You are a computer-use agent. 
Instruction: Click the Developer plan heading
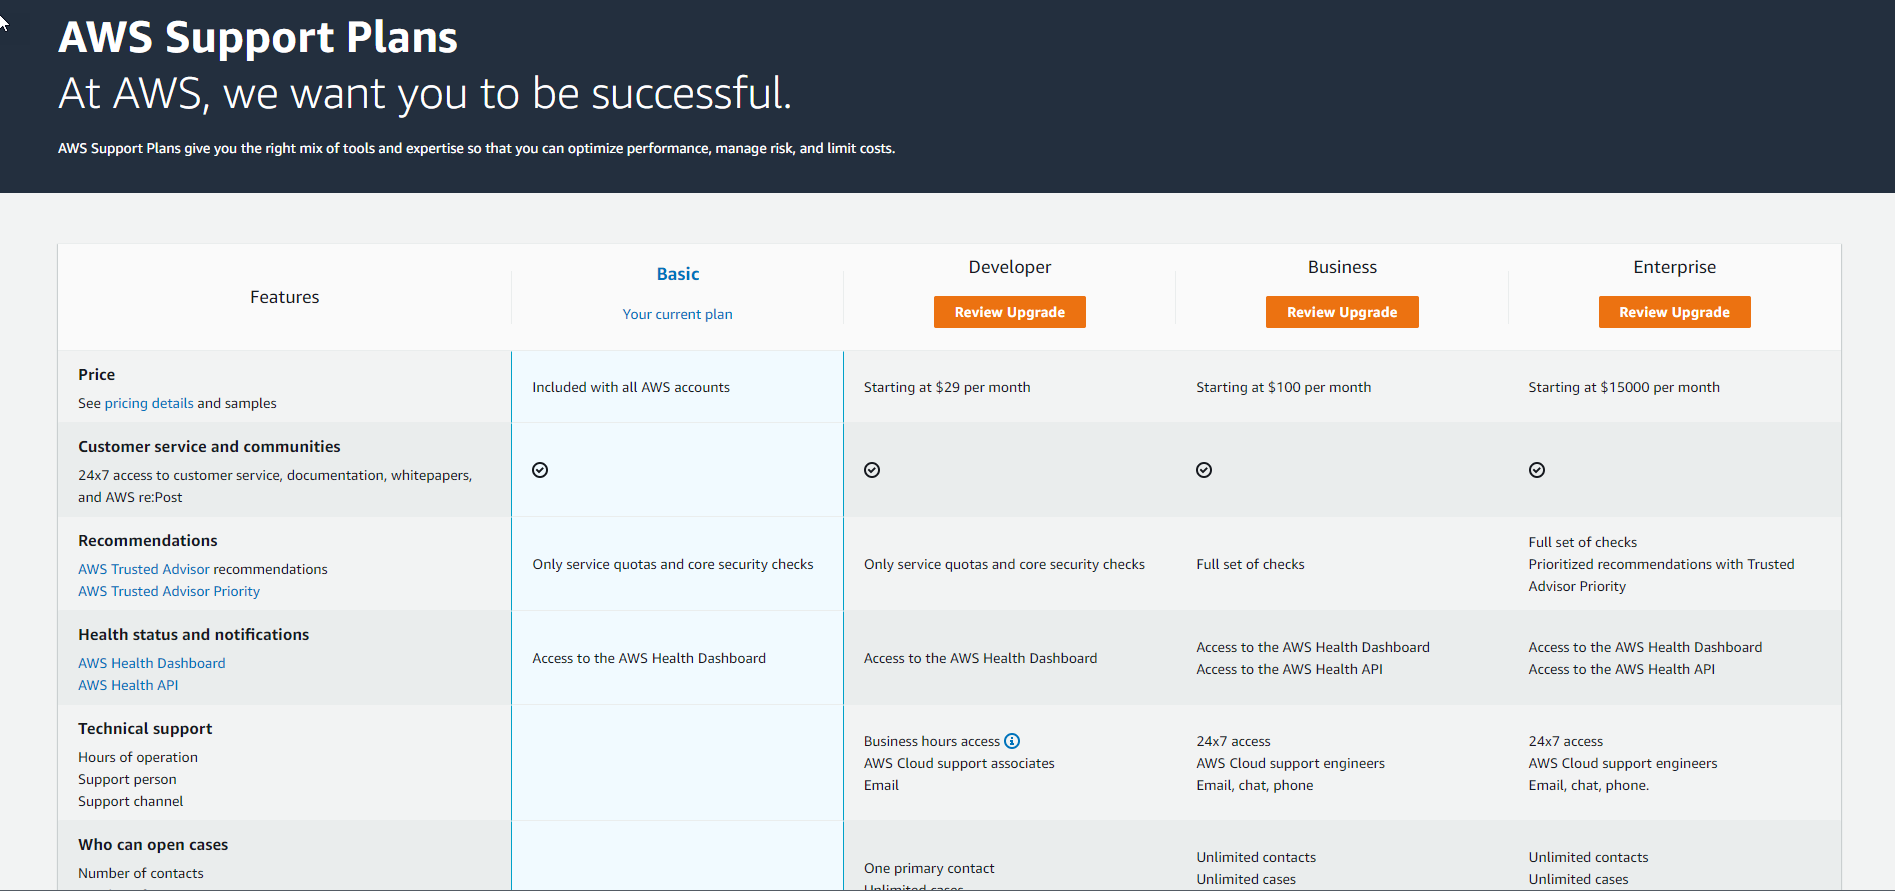click(1010, 267)
